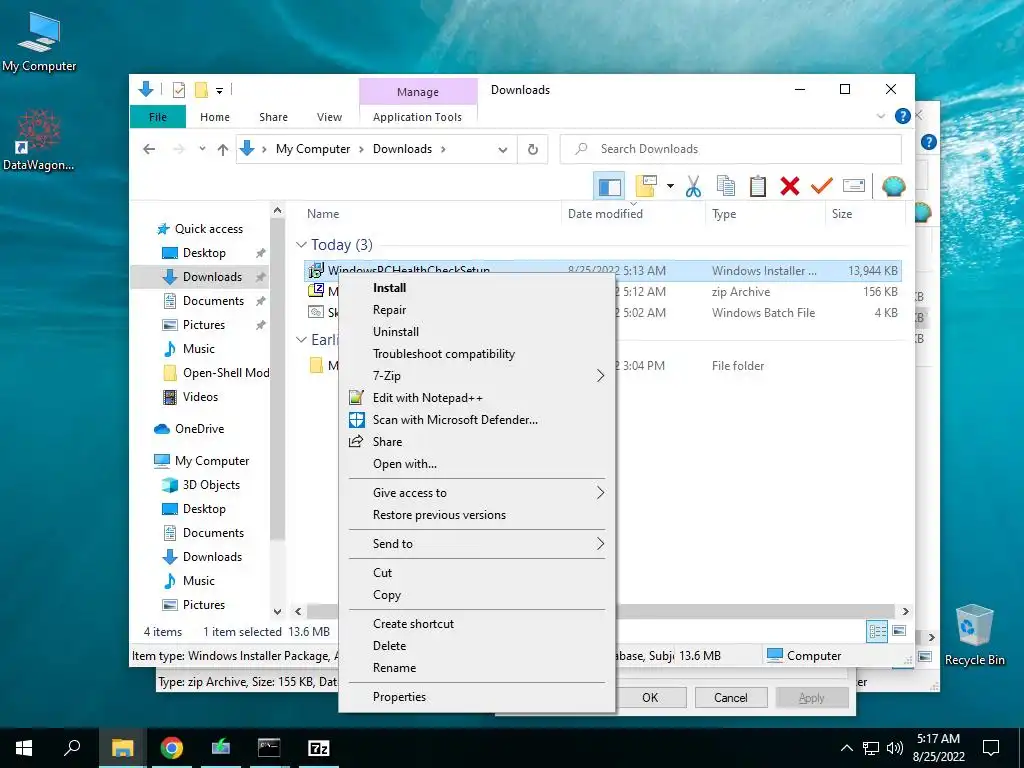The width and height of the screenshot is (1024, 768).
Task: Go up one folder level arrow
Action: (x=223, y=150)
